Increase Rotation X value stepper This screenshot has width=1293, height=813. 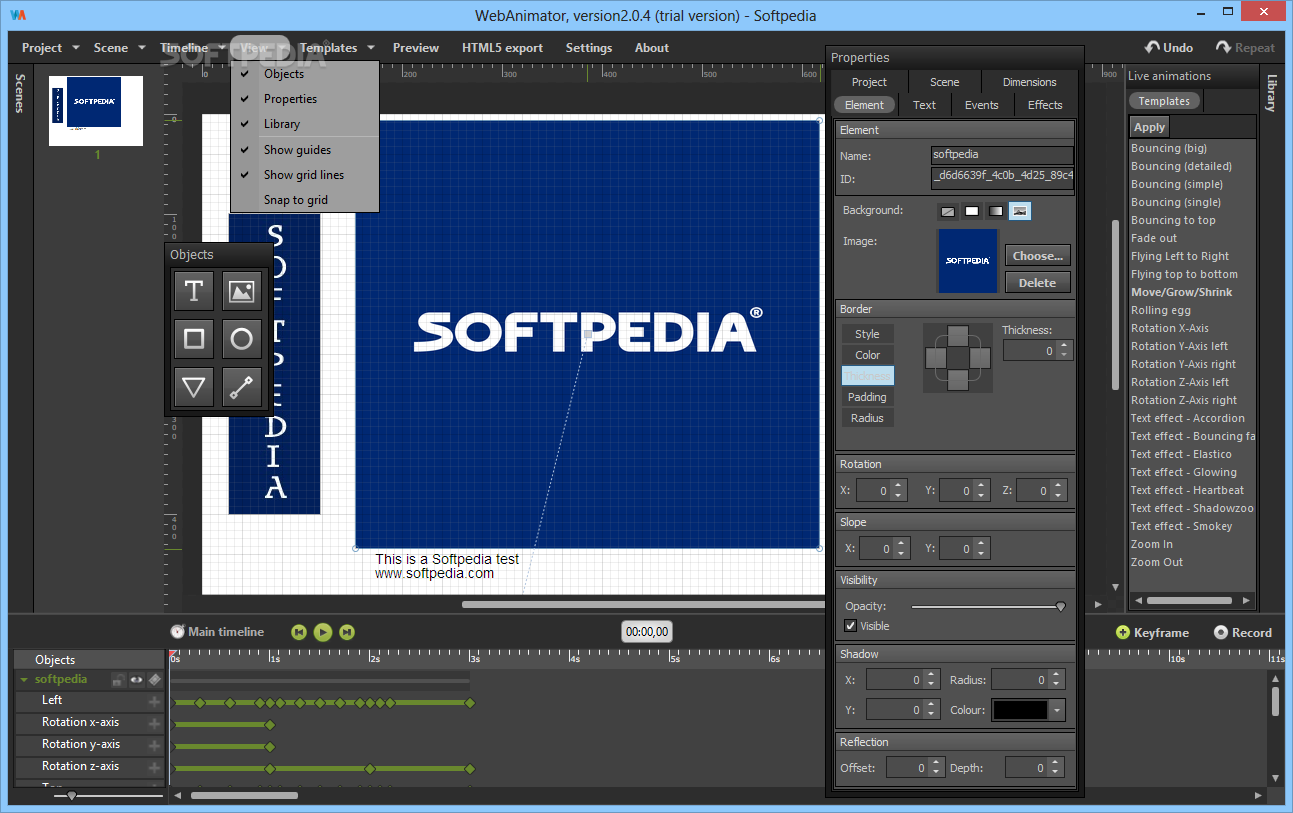pyautogui.click(x=898, y=486)
